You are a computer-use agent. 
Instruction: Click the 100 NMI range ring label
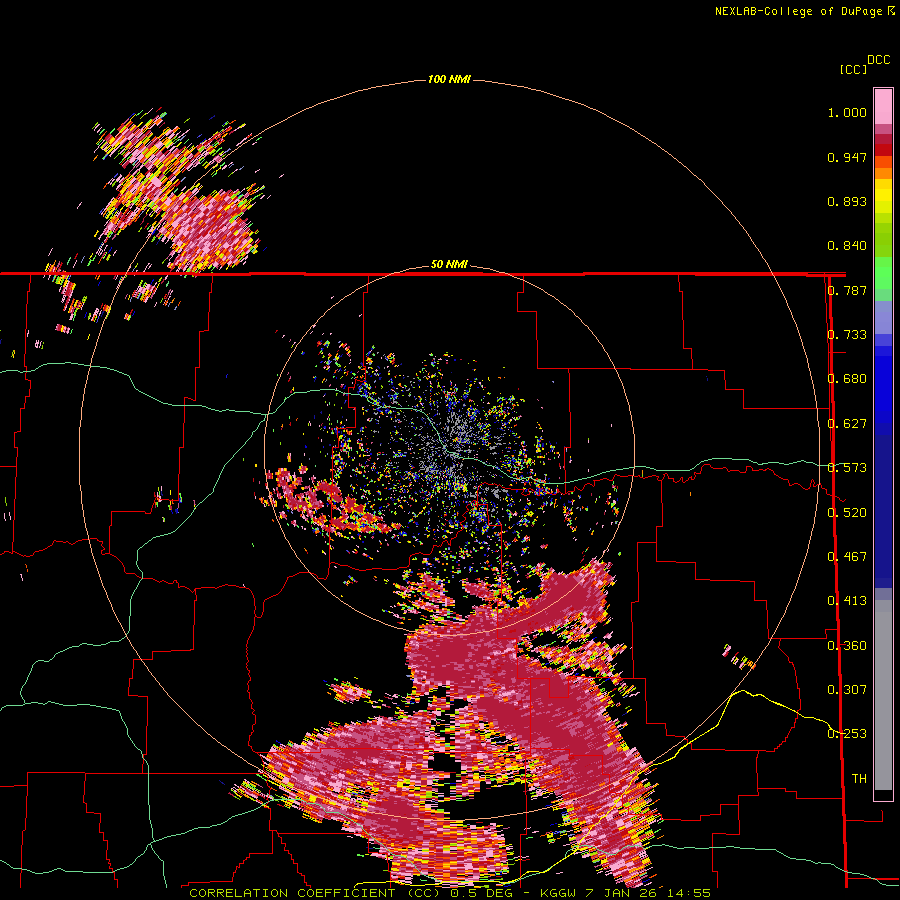coord(449,79)
